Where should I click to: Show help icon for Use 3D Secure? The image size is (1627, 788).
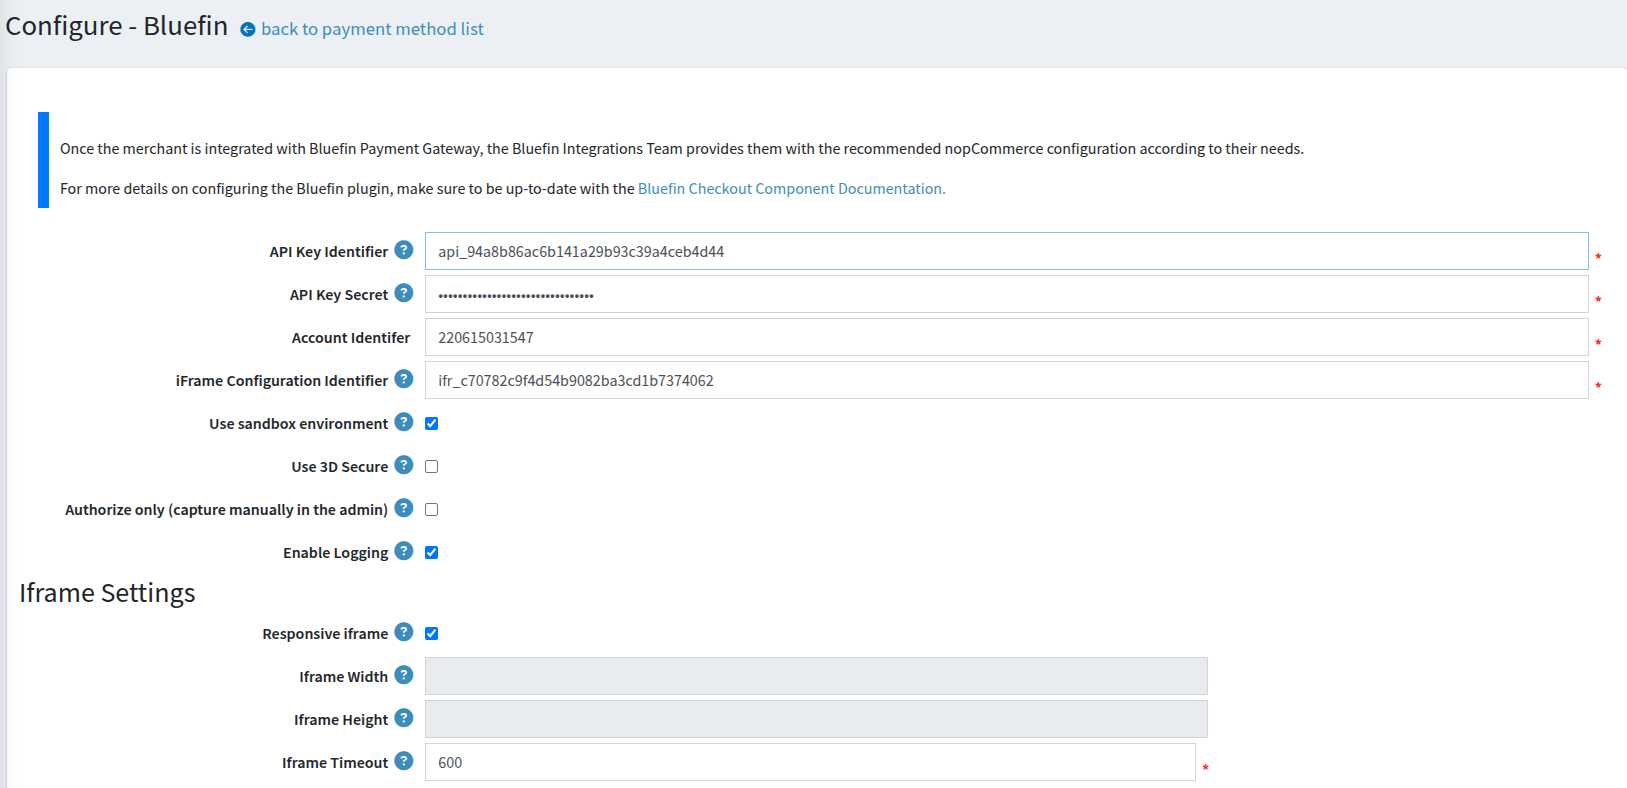[x=404, y=465]
